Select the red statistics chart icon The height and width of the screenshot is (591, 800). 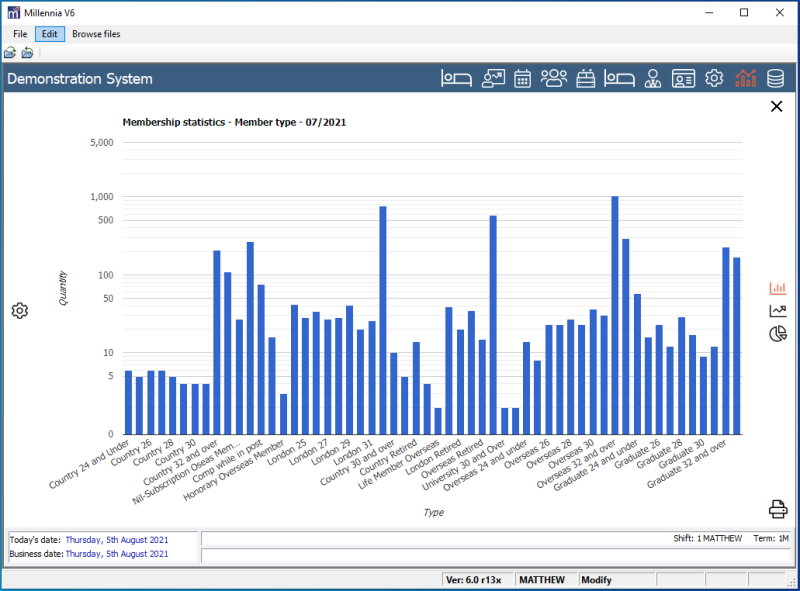[x=745, y=78]
